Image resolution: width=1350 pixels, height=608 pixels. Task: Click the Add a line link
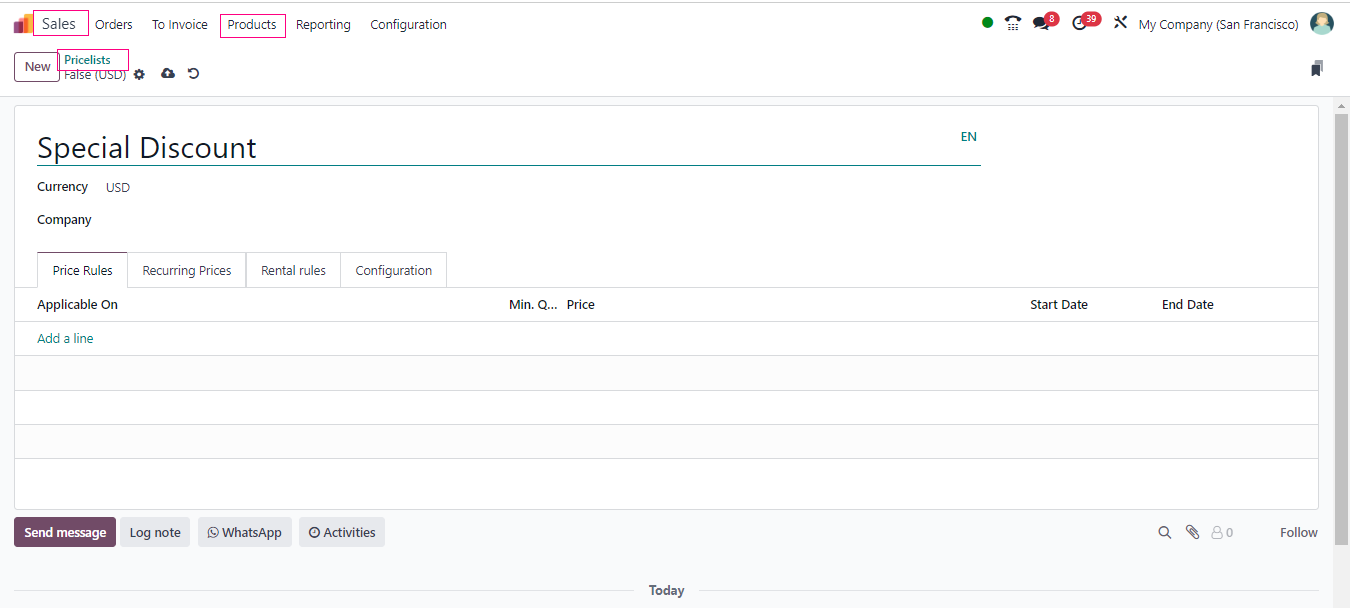point(65,339)
